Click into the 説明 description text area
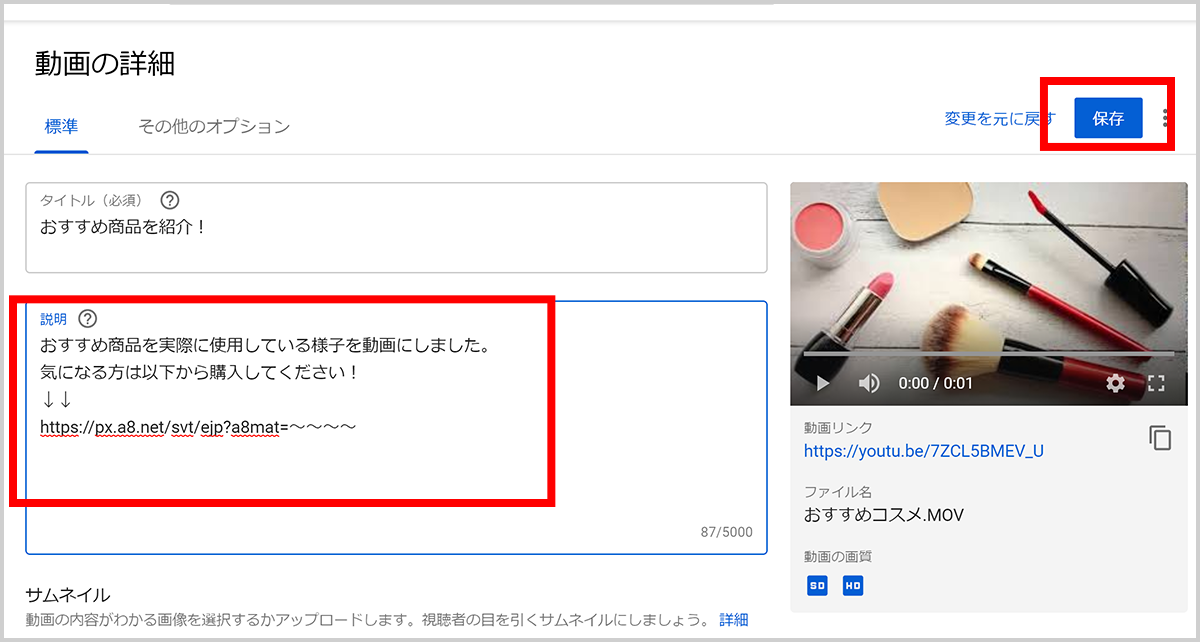Viewport: 1200px width, 642px height. (x=396, y=427)
